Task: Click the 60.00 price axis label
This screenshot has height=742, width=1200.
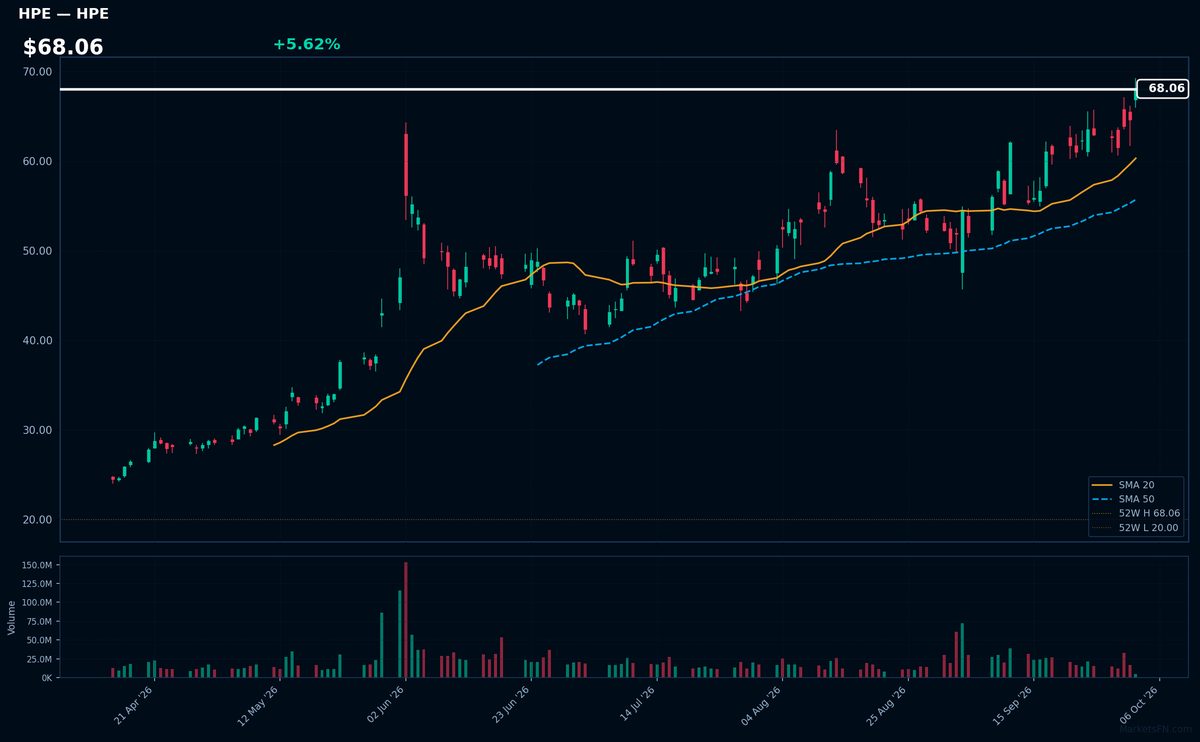Action: point(37,161)
